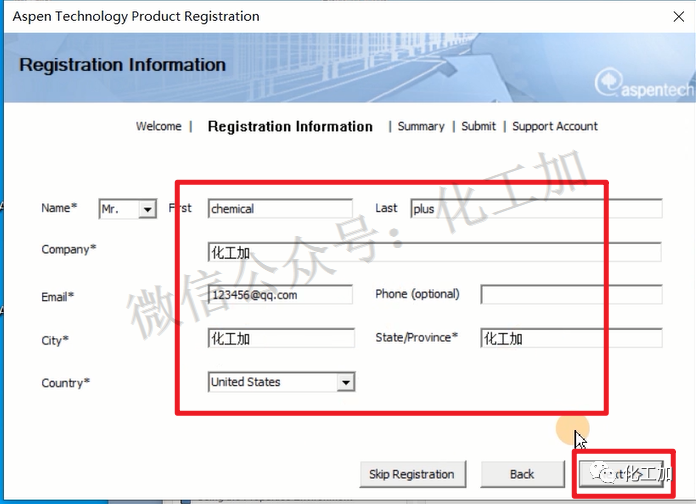Screen dimensions: 696x504
Task: Click the Company* label
Action: coord(69,250)
